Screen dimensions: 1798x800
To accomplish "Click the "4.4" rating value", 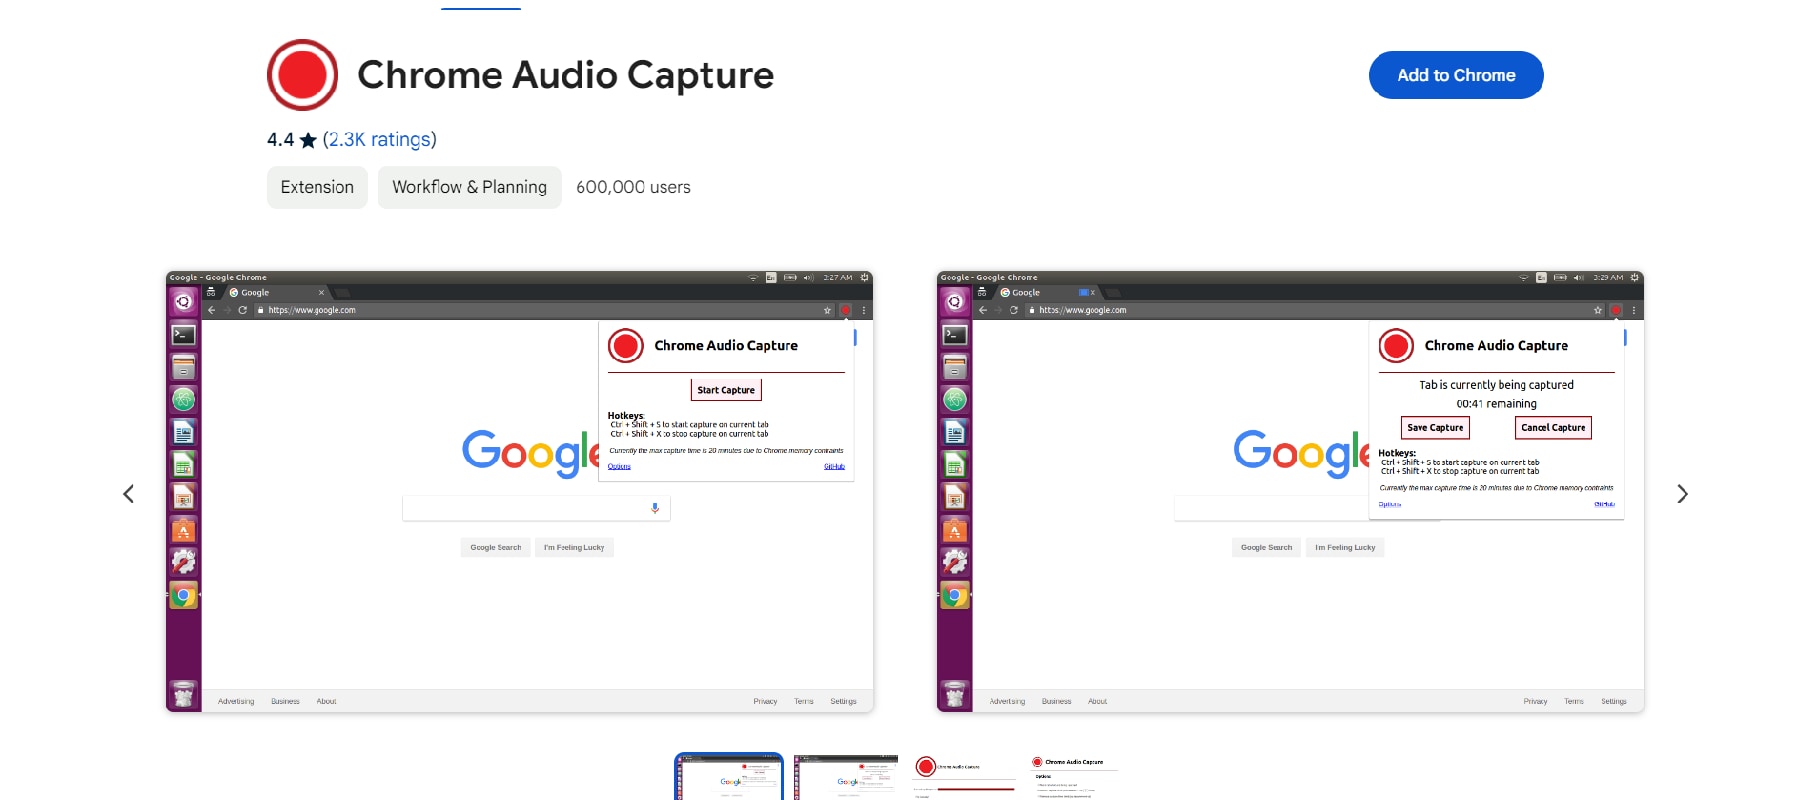I will (280, 140).
